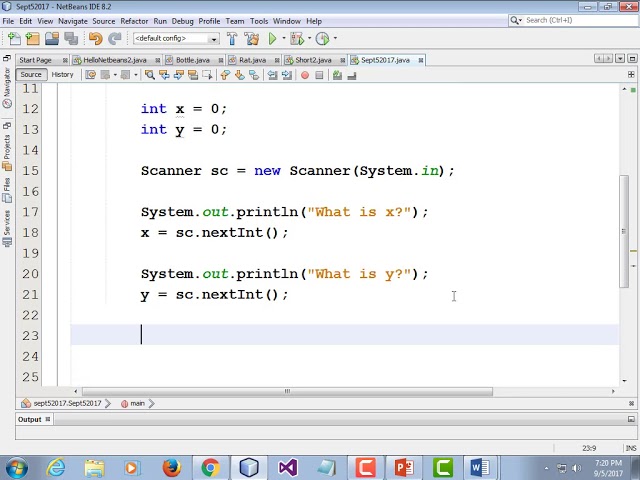This screenshot has width=640, height=480.
Task: Open the File menu
Action: pyautogui.click(x=8, y=21)
